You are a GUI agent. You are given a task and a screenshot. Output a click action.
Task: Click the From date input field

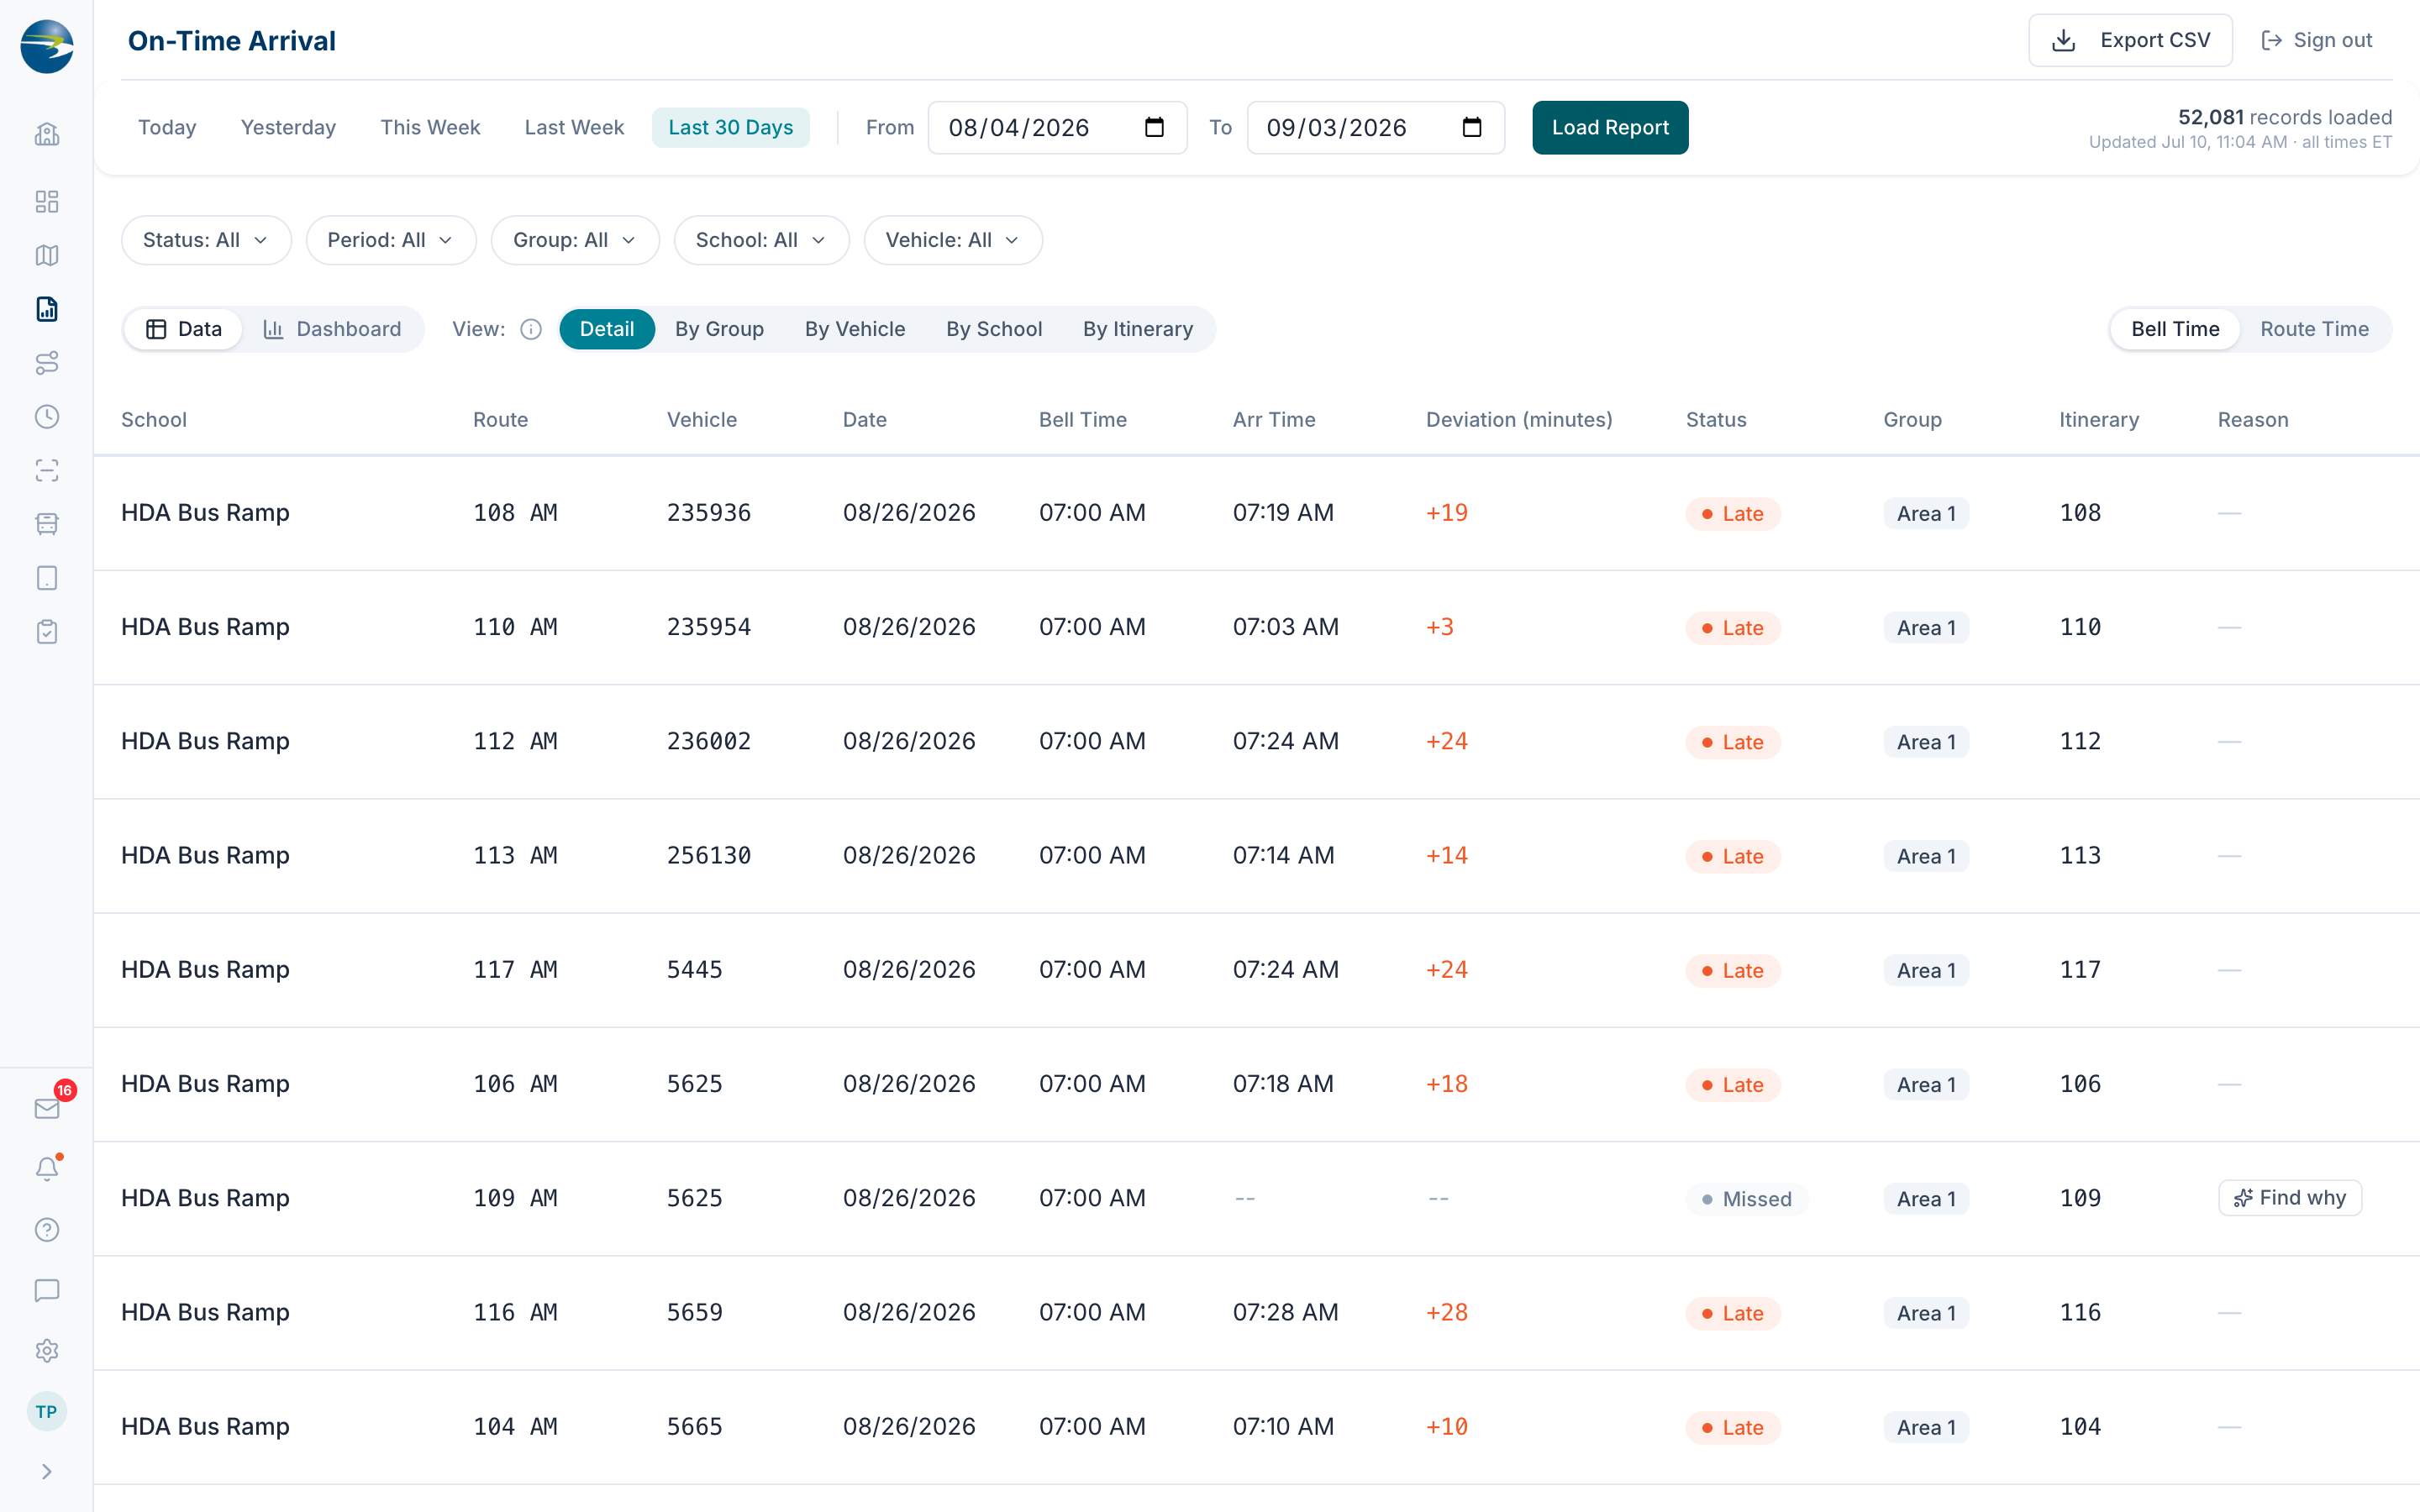tap(1057, 128)
